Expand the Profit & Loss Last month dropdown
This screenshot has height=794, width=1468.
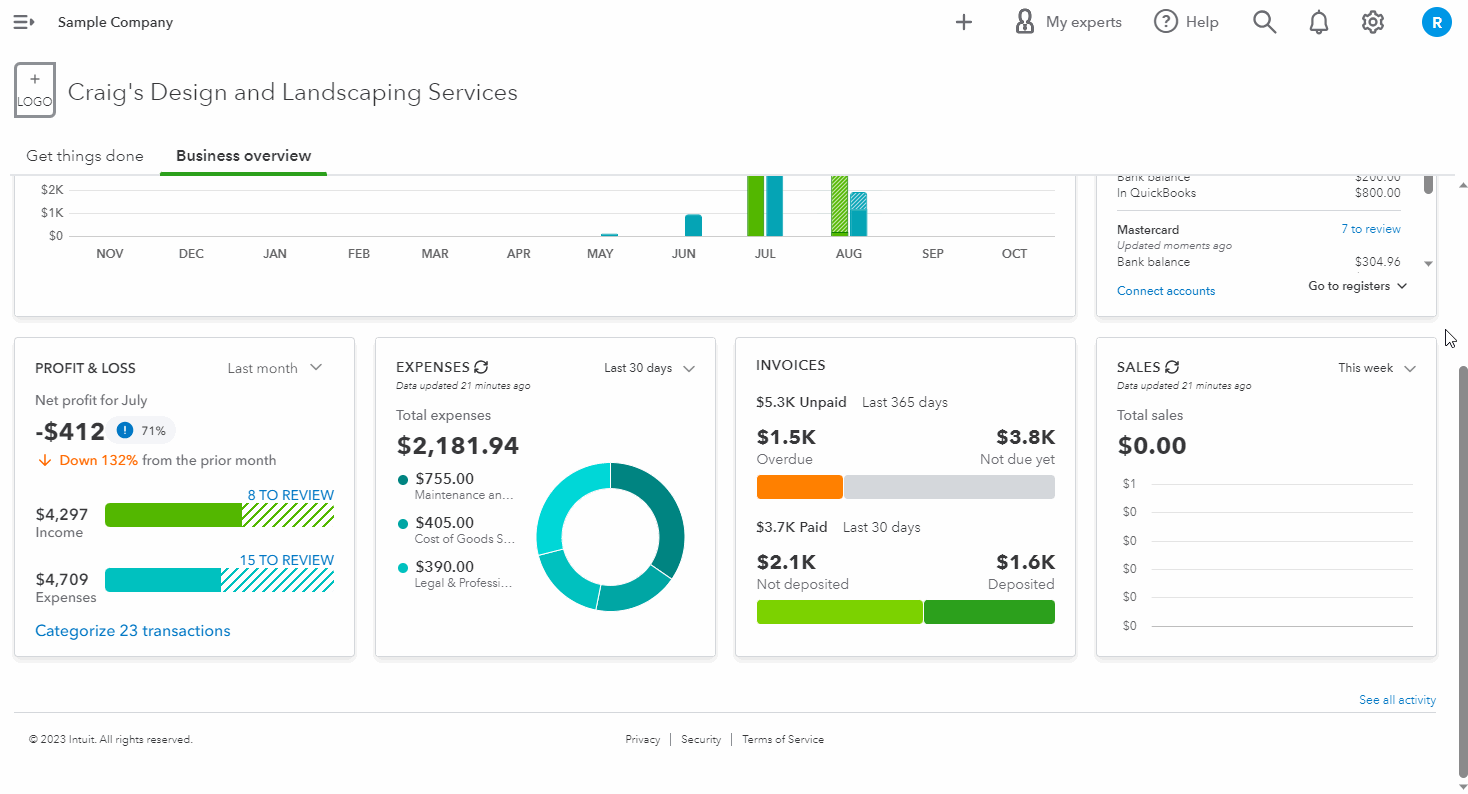coord(275,368)
